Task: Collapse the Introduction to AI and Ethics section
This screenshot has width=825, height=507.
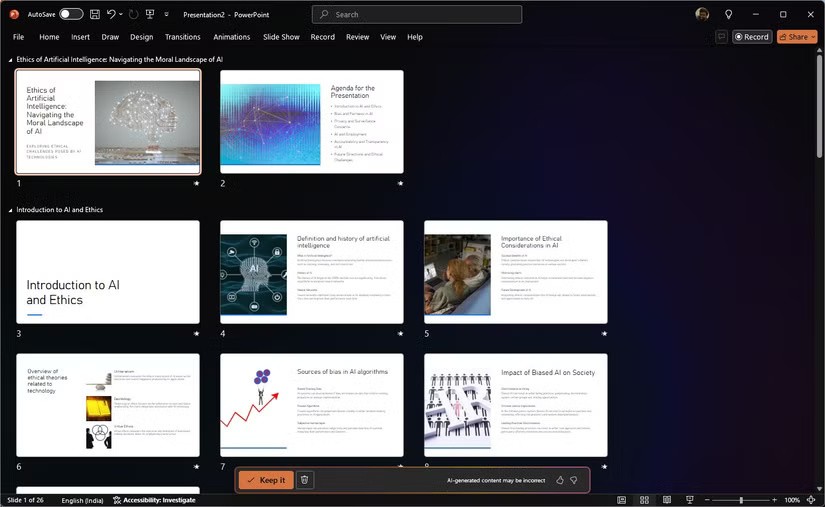Action: 11,210
